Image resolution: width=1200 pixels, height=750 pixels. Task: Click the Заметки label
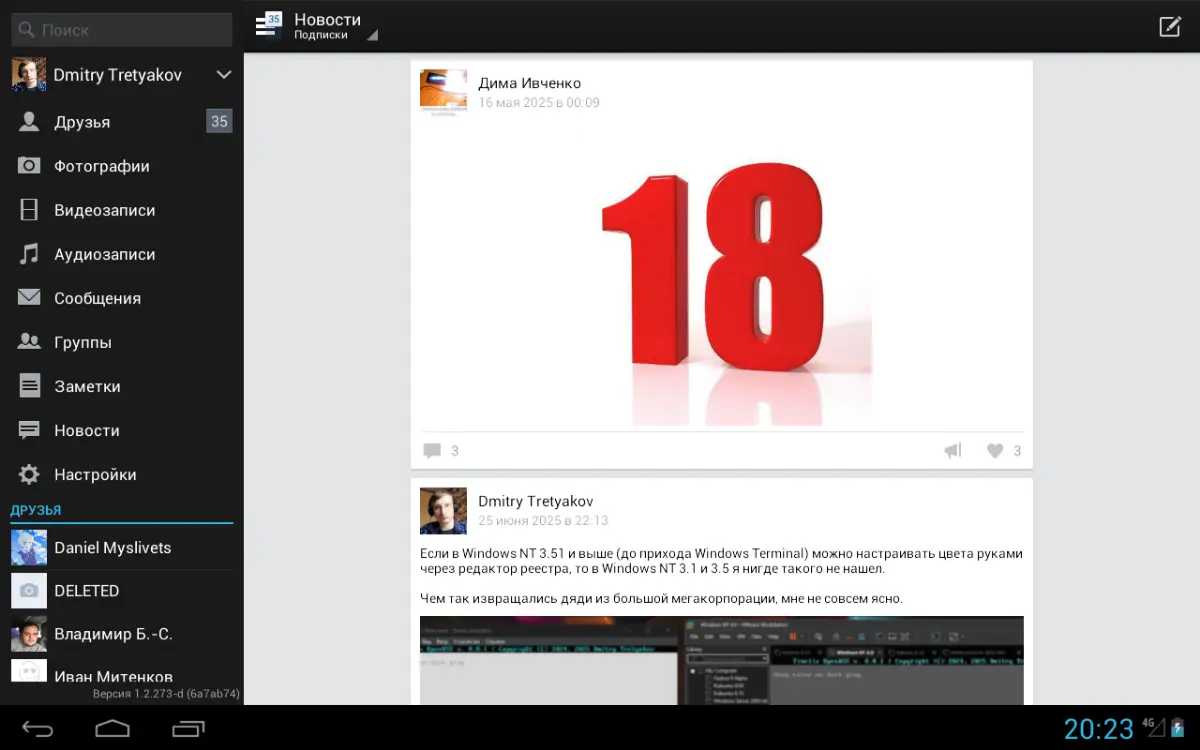(87, 386)
